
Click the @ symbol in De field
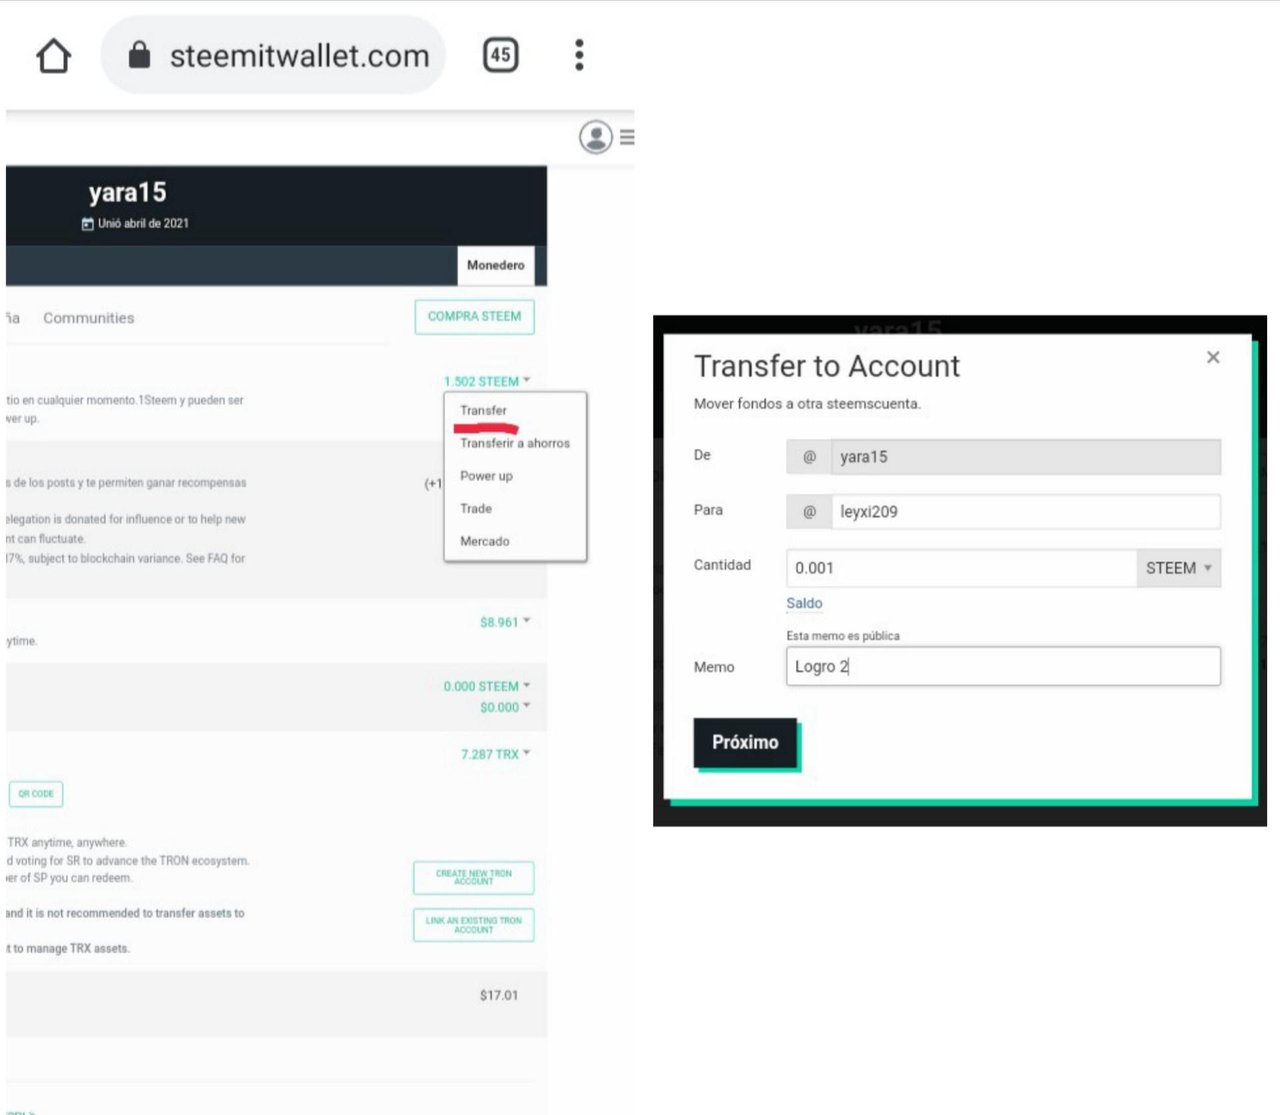pos(809,457)
